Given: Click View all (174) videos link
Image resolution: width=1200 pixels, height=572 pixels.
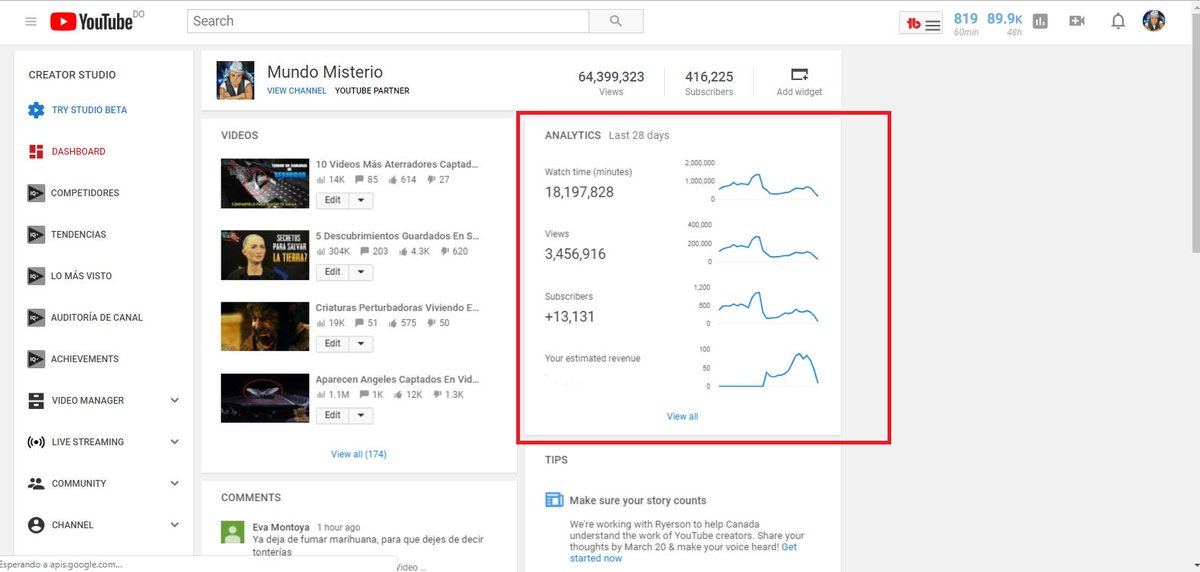Looking at the screenshot, I should tap(358, 454).
